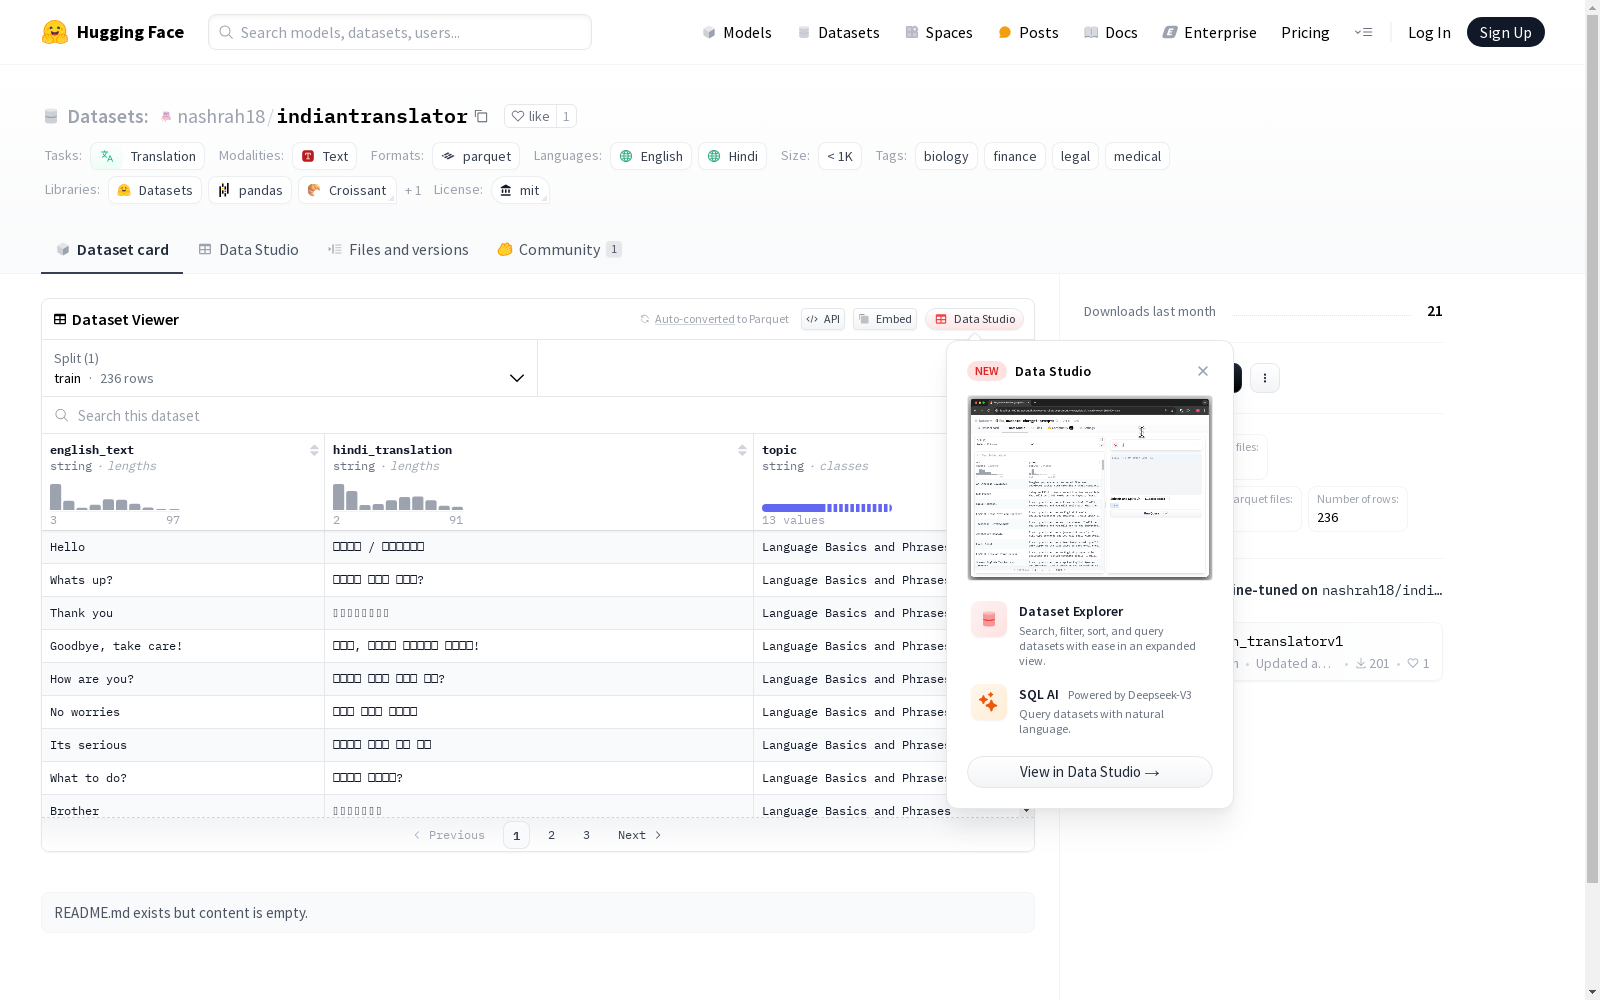1600x1000 pixels.
Task: Click the medical tag
Action: (x=1137, y=156)
